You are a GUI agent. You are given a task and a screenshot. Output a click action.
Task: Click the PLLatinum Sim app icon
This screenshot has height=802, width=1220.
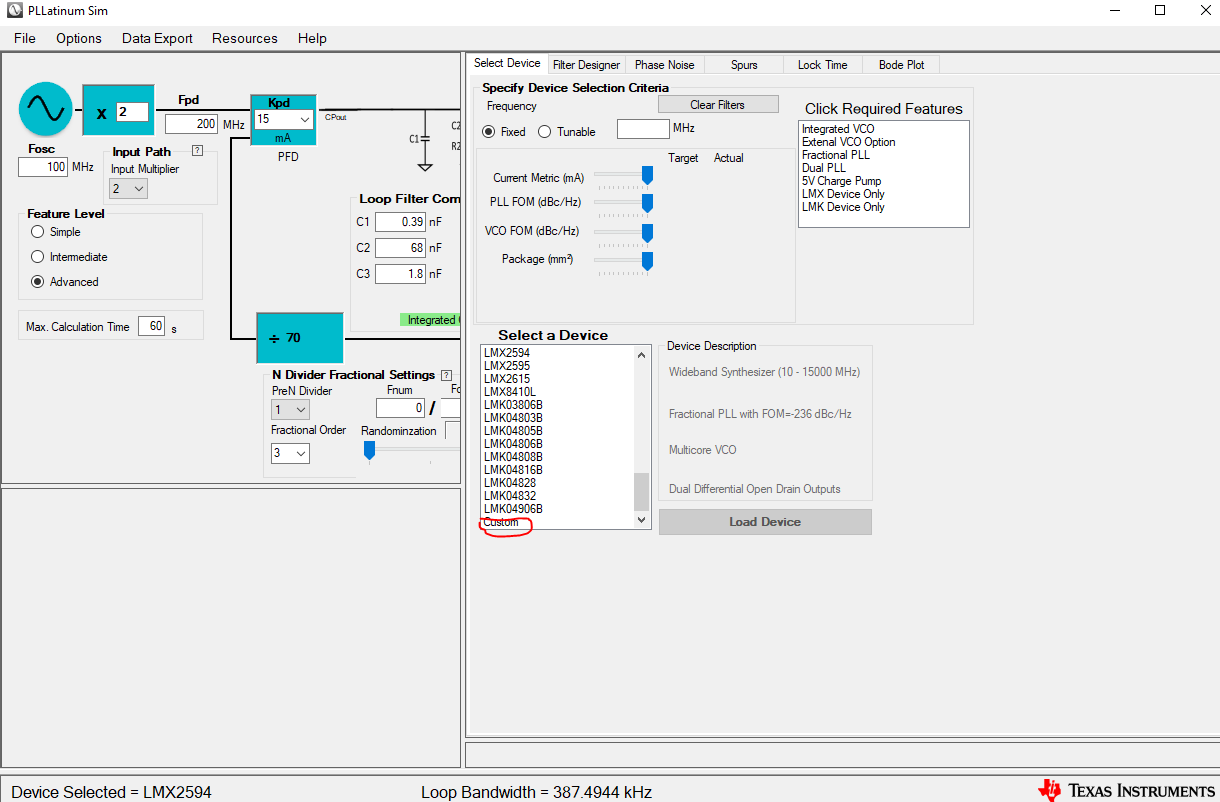point(13,11)
